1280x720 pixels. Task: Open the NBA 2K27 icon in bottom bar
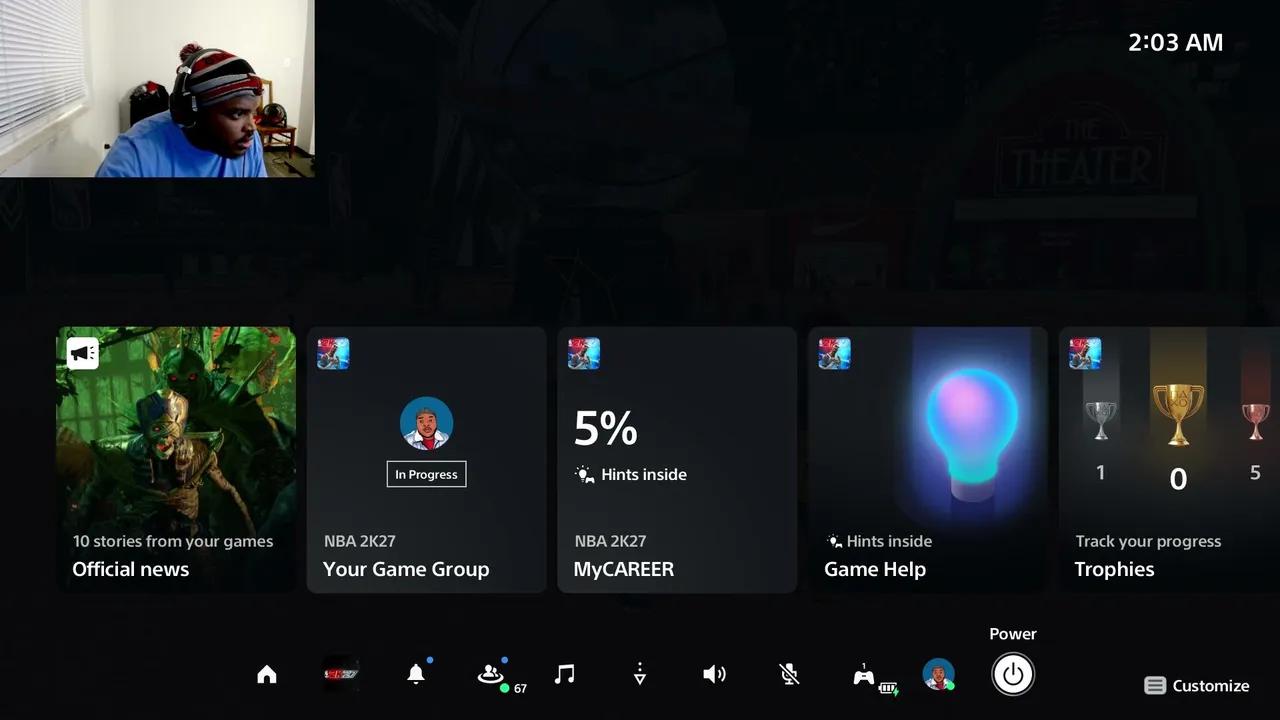[x=341, y=674]
